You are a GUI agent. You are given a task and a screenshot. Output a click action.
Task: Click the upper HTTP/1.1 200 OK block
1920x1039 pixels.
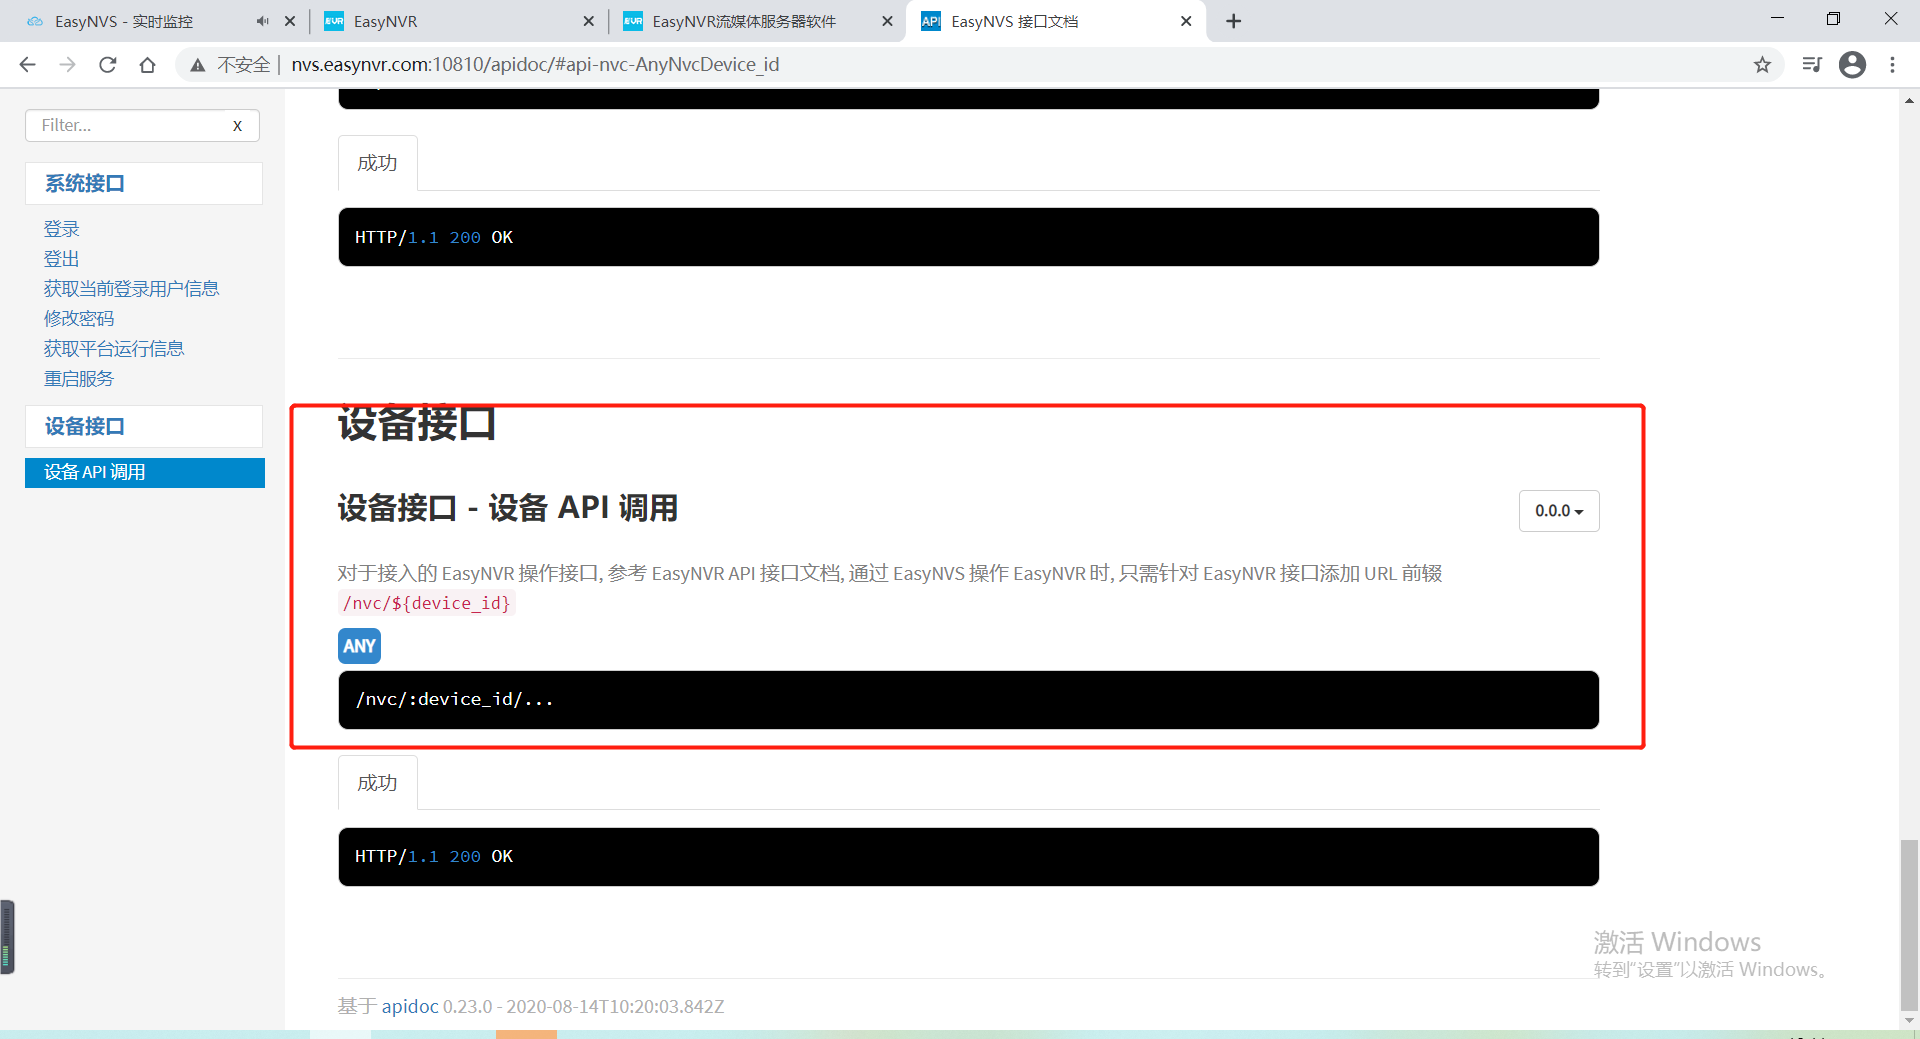pyautogui.click(x=968, y=237)
